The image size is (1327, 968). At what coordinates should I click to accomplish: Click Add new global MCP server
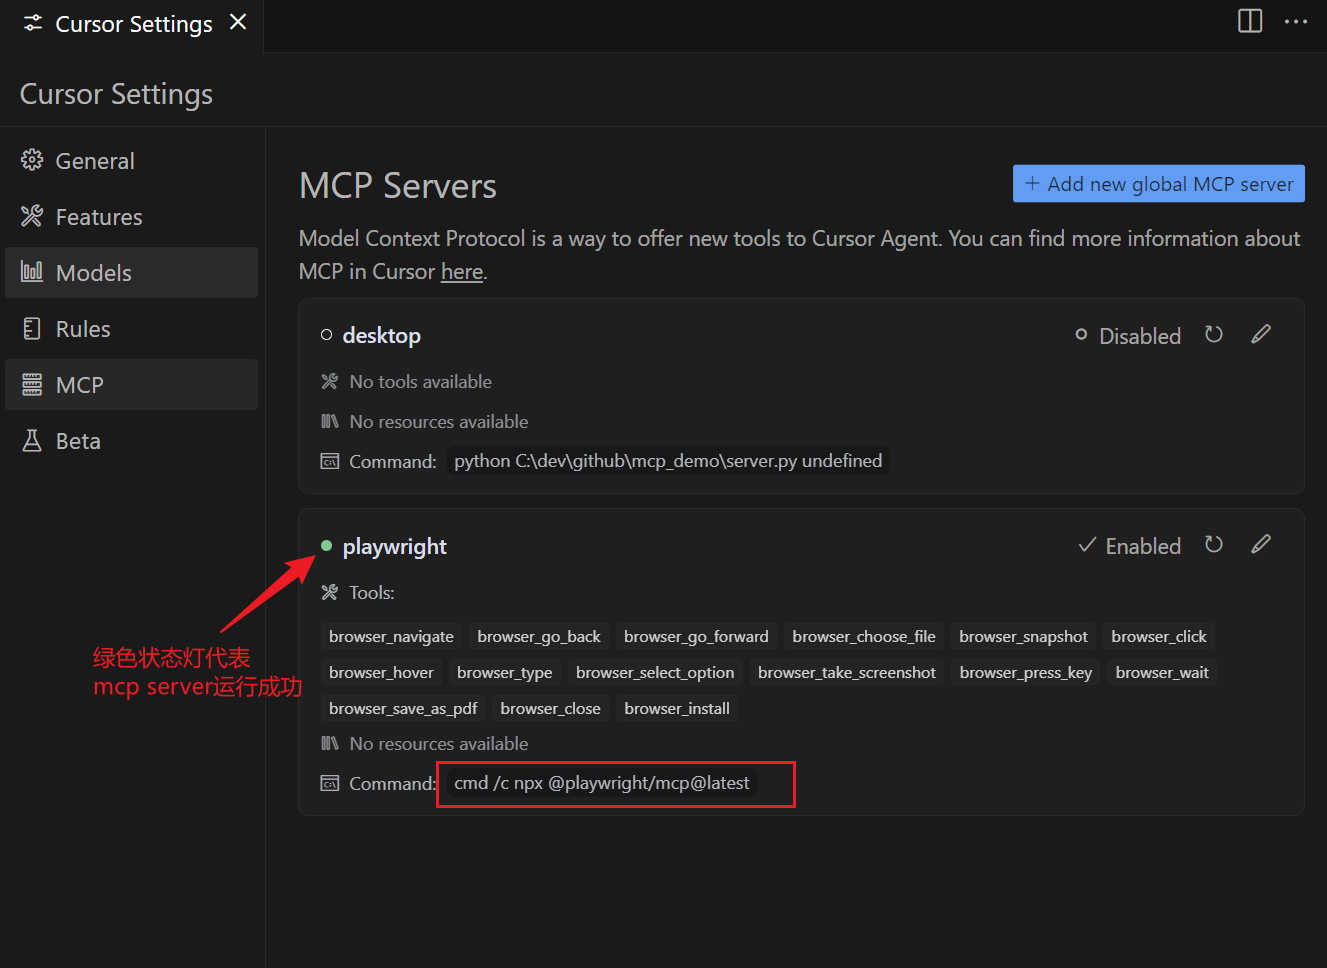click(1158, 184)
